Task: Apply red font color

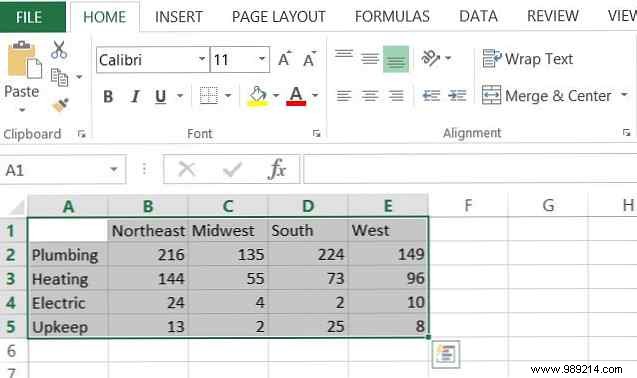Action: (296, 96)
